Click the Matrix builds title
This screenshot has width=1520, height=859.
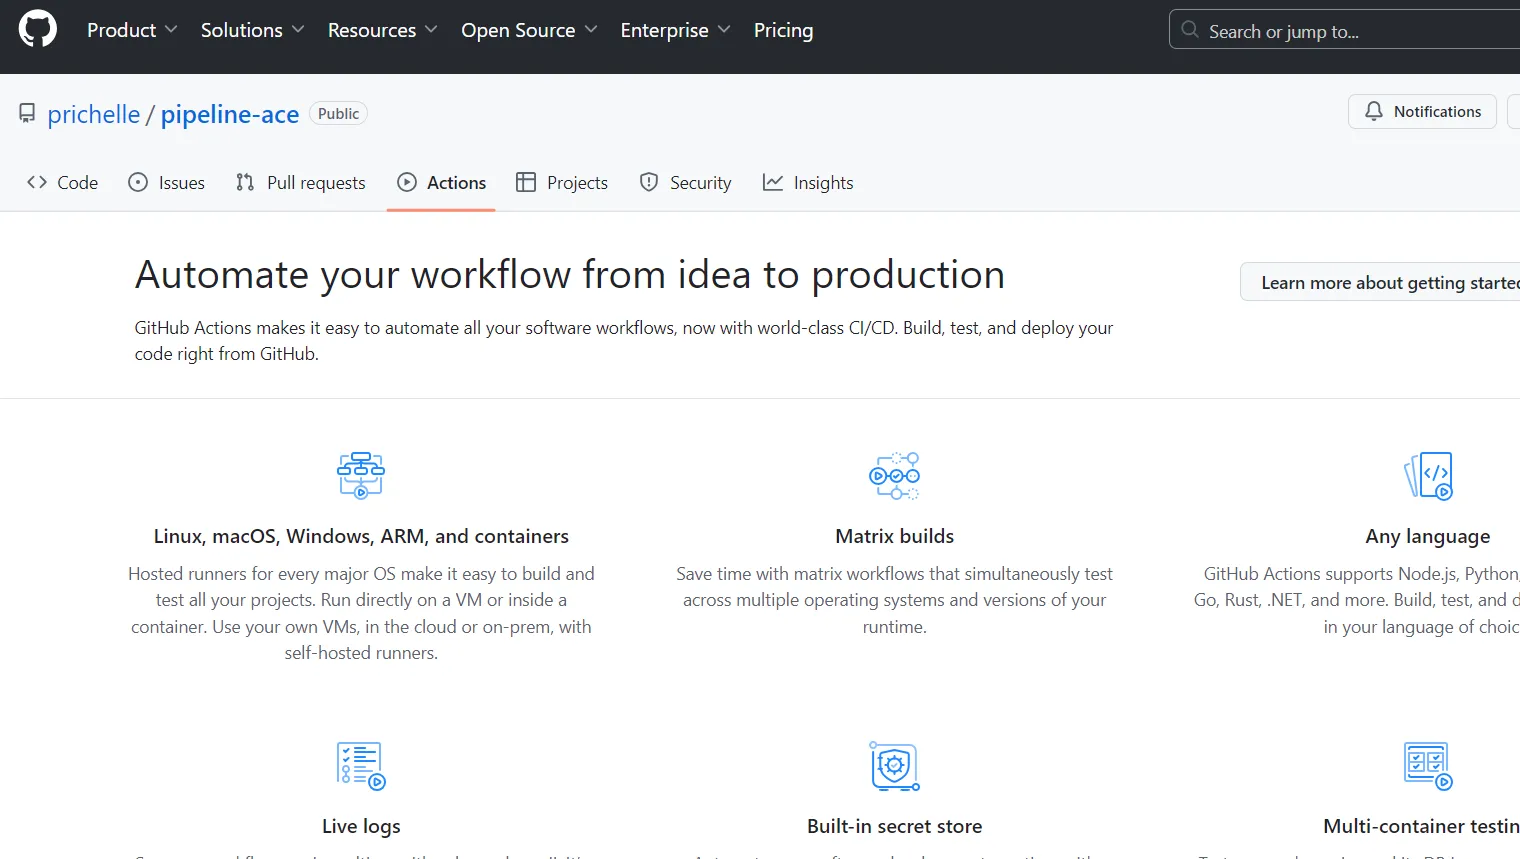click(x=895, y=536)
